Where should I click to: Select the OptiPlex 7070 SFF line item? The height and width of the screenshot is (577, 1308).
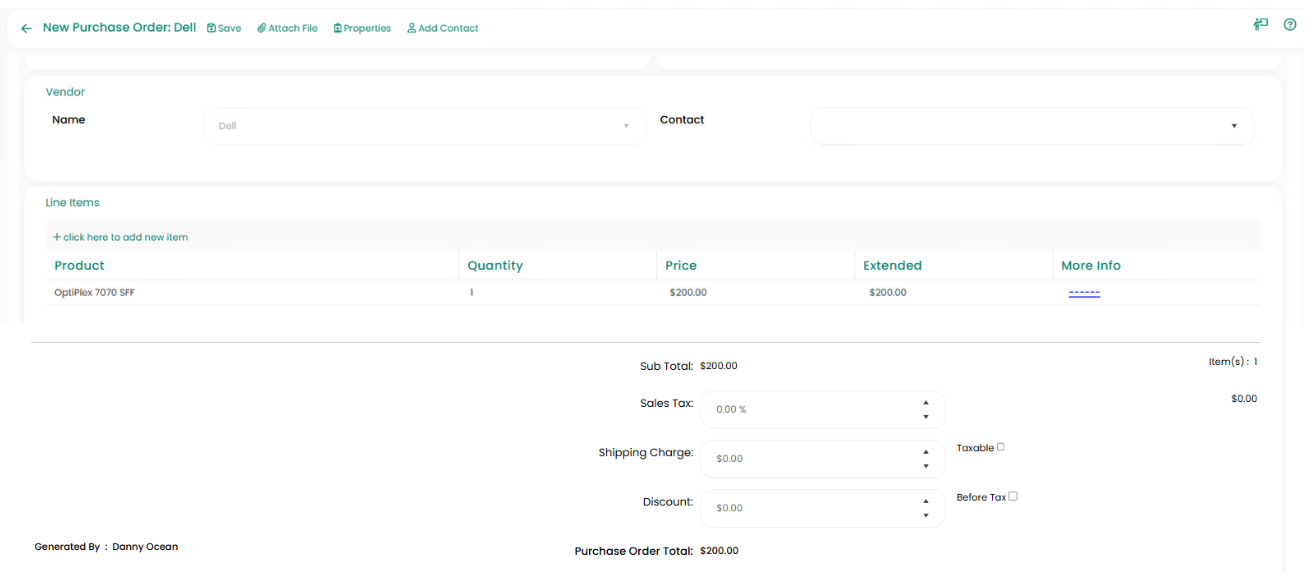click(x=94, y=293)
